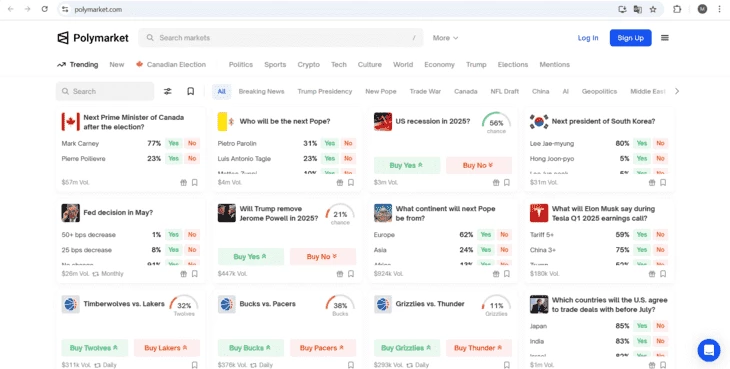Select the Sports category

275,65
